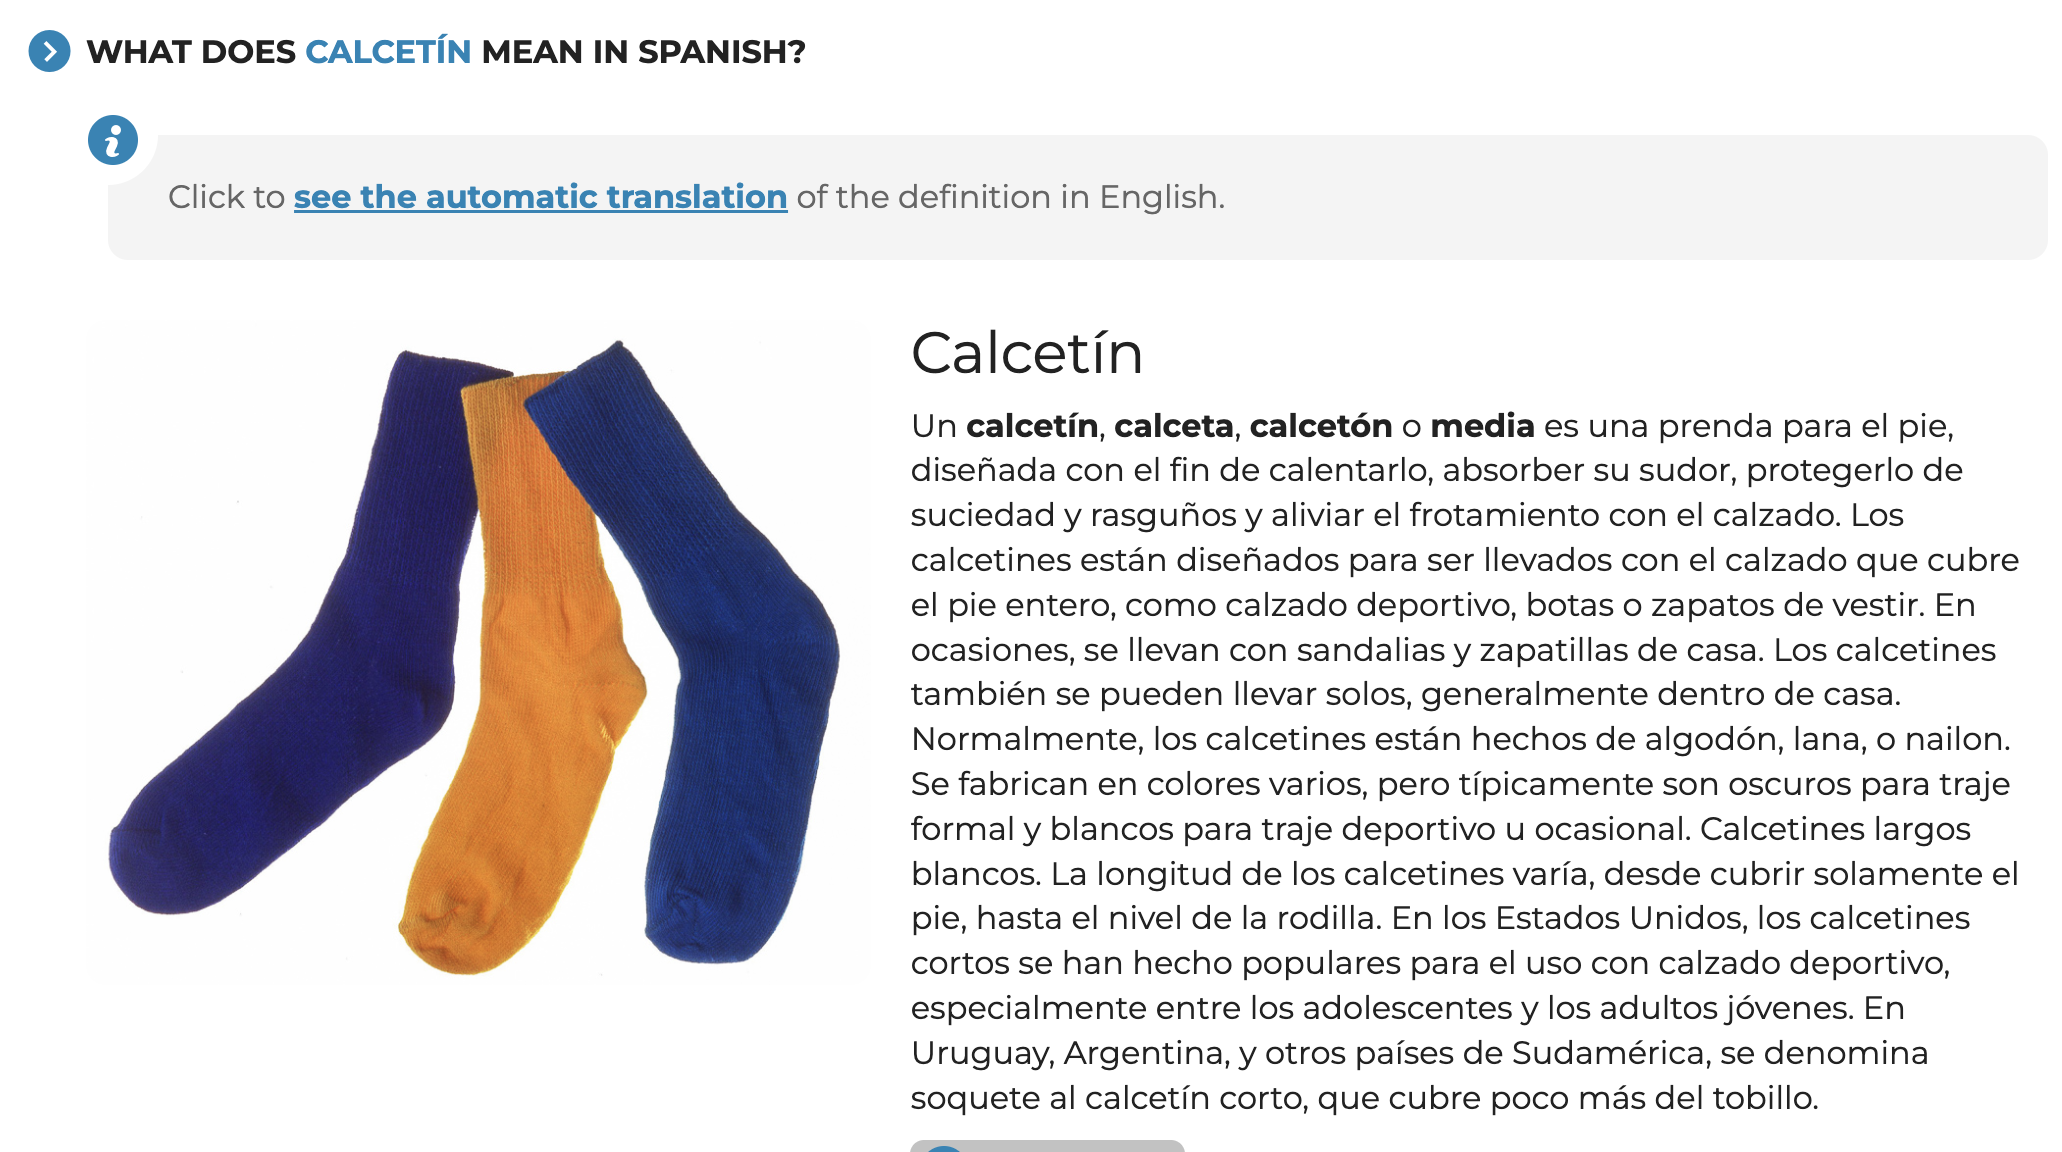
Task: Click the blue chevron icon beside the heading
Action: pyautogui.click(x=49, y=51)
